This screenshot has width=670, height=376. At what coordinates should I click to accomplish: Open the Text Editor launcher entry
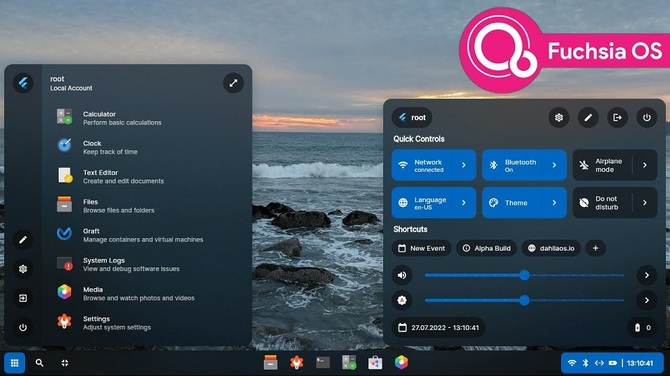pos(147,176)
